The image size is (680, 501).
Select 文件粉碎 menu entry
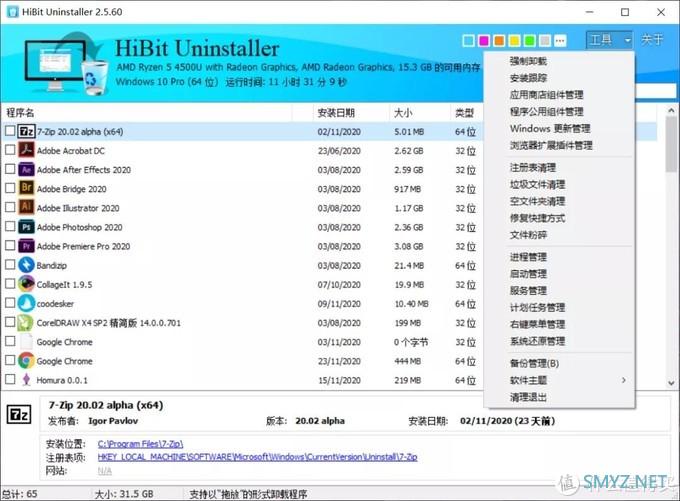tap(528, 235)
